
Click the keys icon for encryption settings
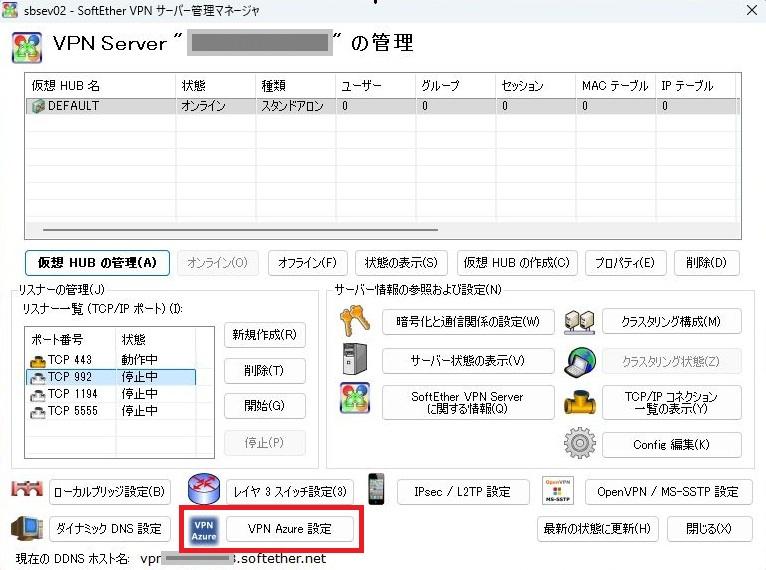(354, 320)
